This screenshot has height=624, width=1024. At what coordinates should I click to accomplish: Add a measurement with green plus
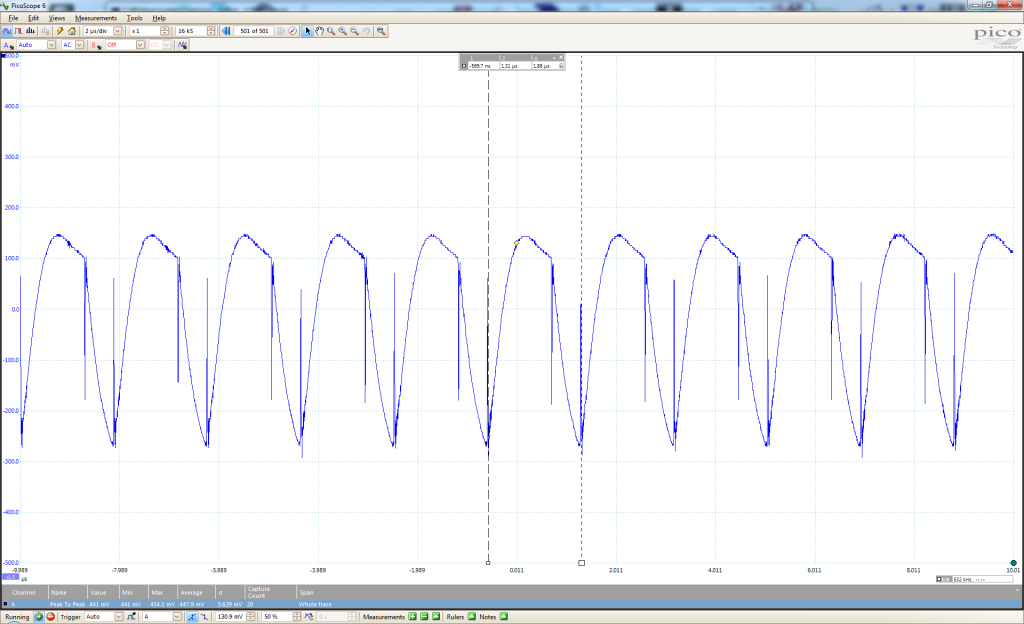(413, 617)
